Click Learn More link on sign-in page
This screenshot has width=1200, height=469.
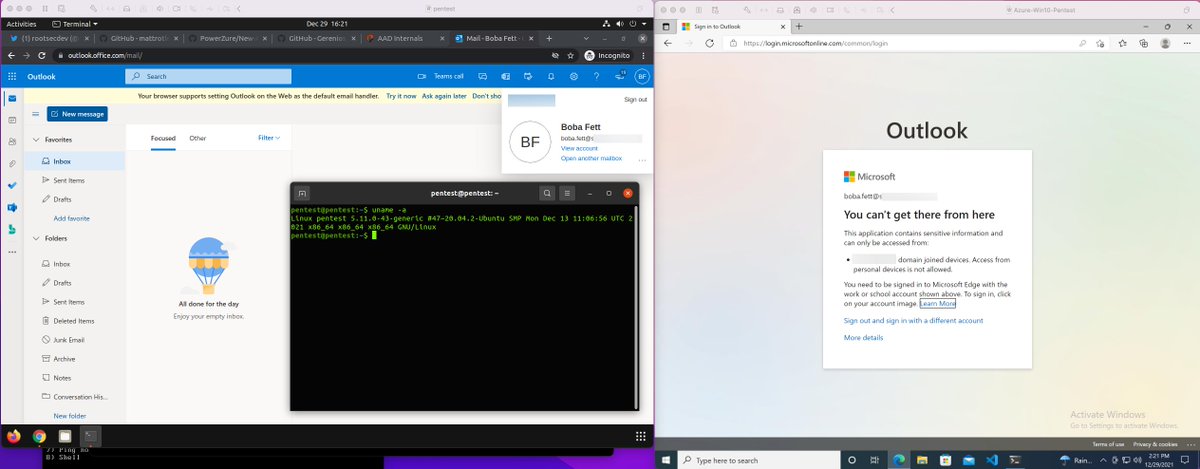[x=938, y=303]
